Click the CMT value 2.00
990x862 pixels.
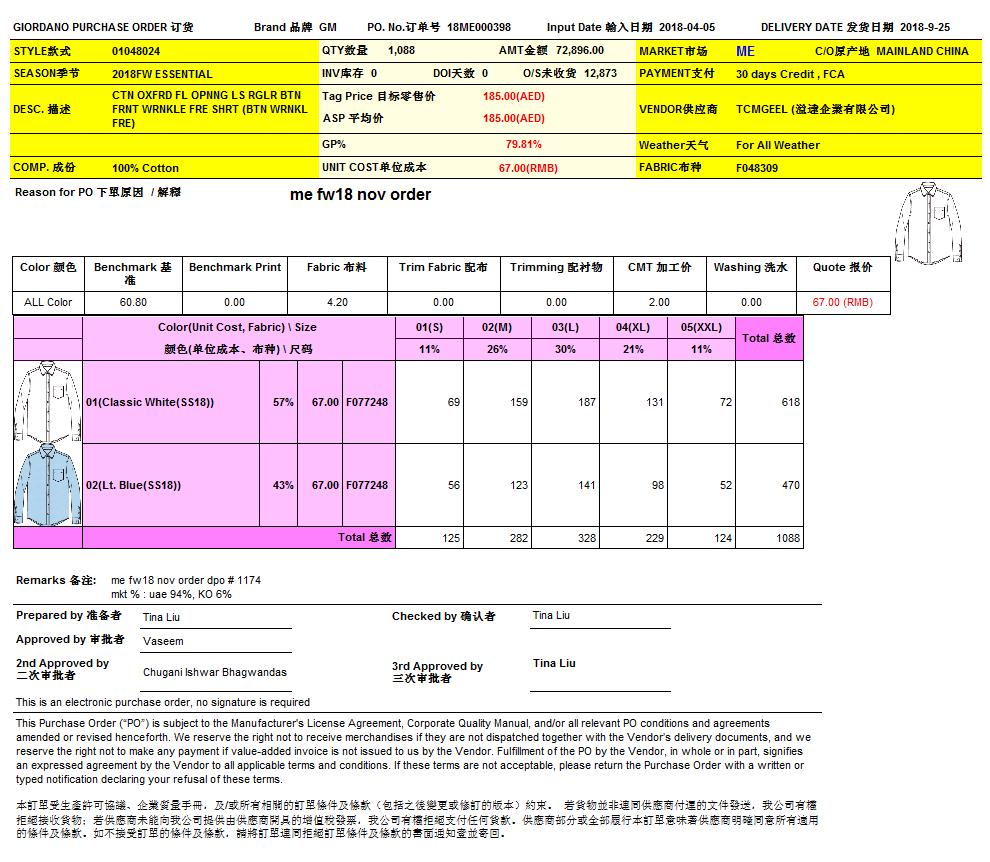pos(659,302)
